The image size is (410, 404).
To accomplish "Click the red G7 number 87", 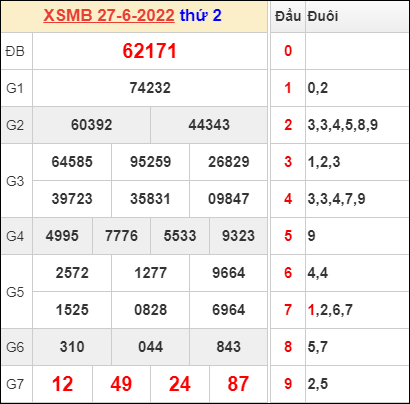I will point(238,384).
